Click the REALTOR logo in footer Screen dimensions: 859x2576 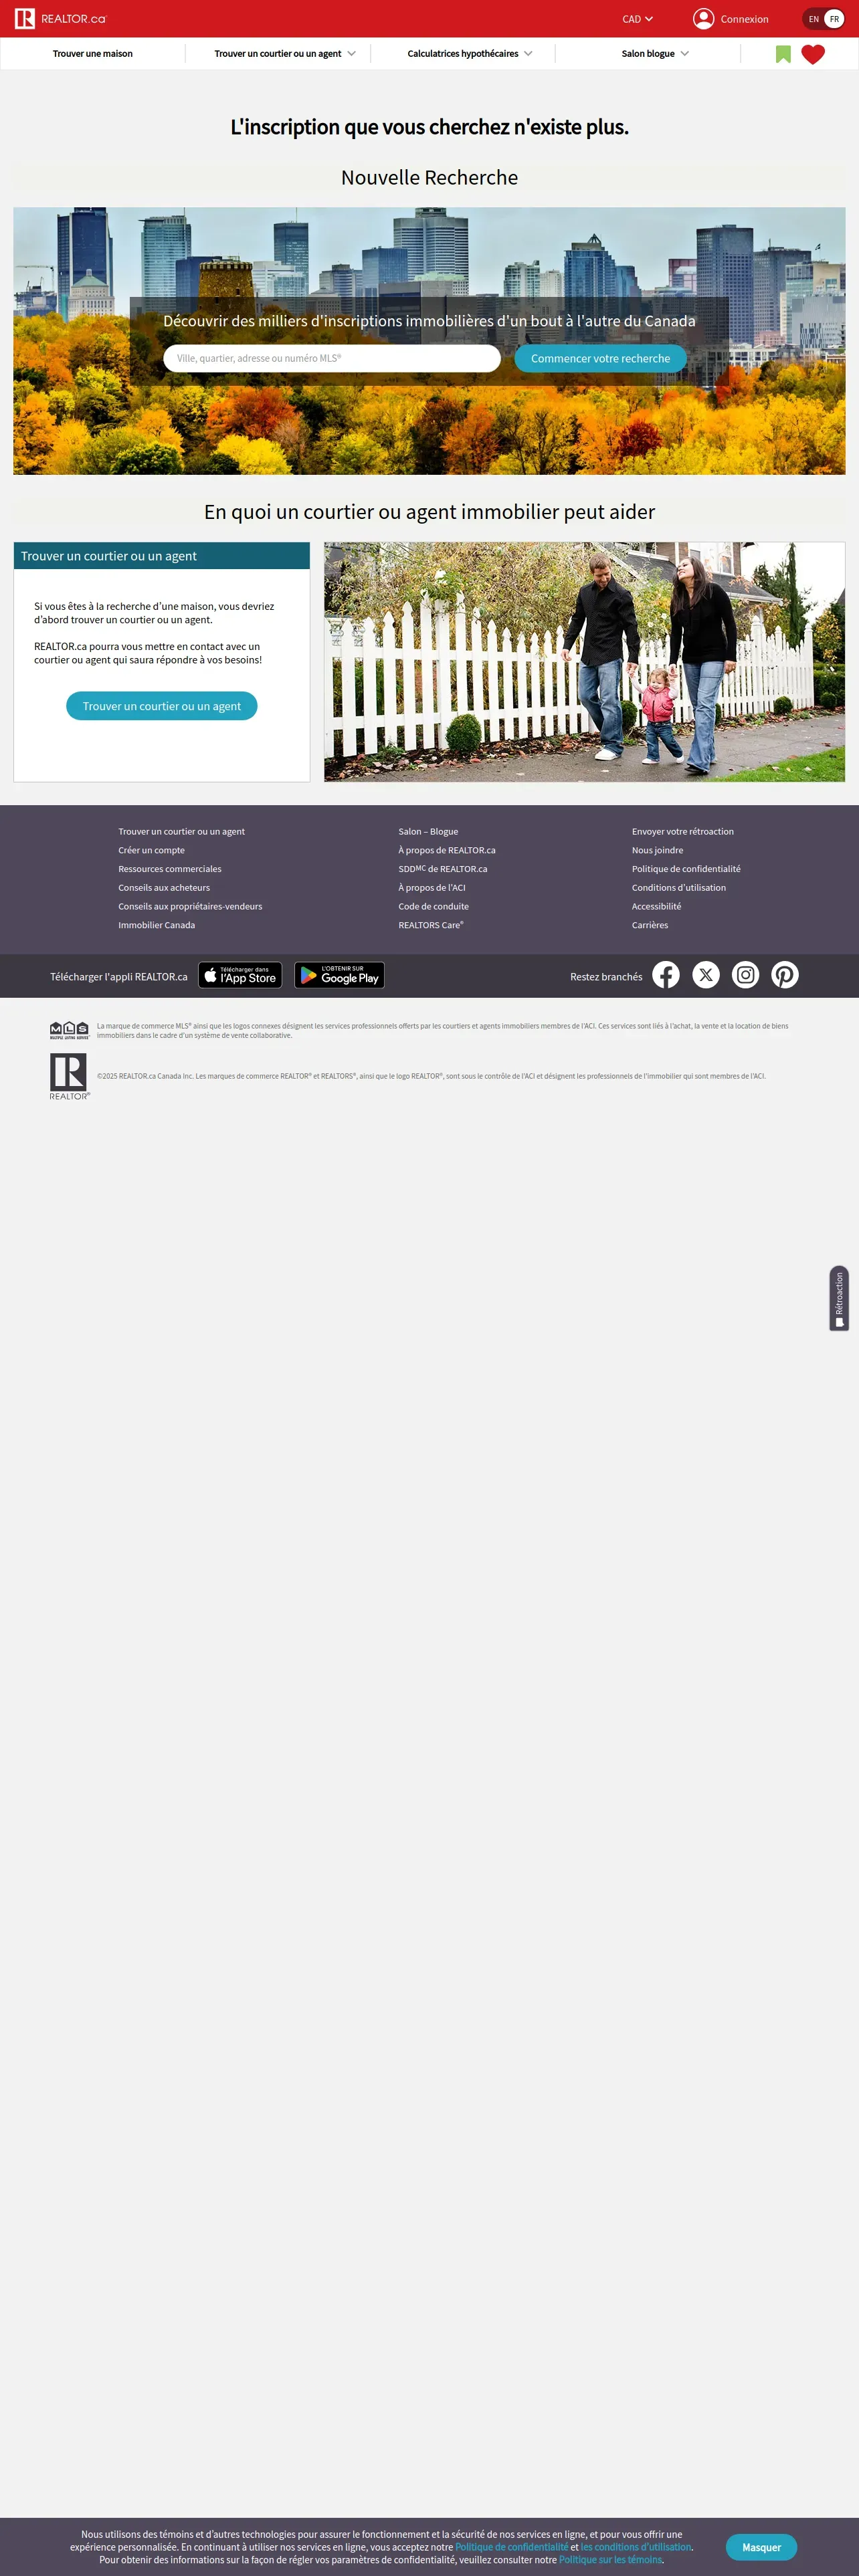(69, 1077)
